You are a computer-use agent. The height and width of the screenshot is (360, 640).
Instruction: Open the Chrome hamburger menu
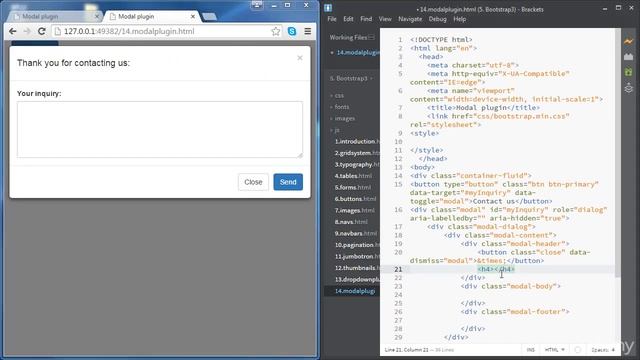pos(308,31)
